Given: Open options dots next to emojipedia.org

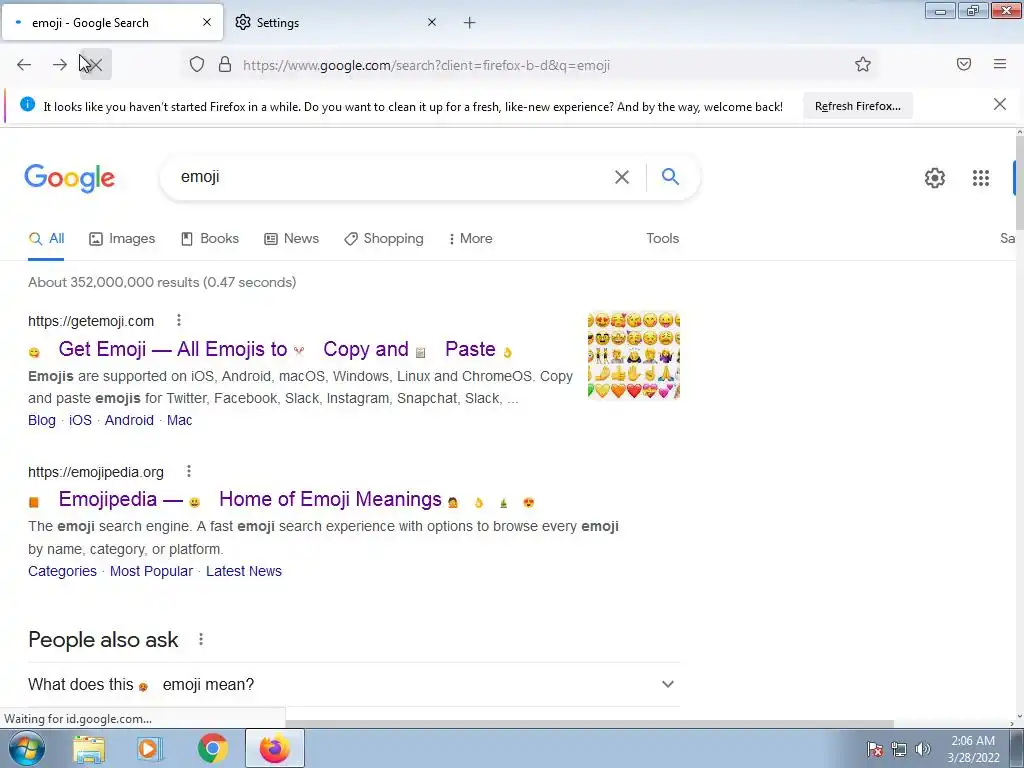Looking at the screenshot, I should (189, 471).
